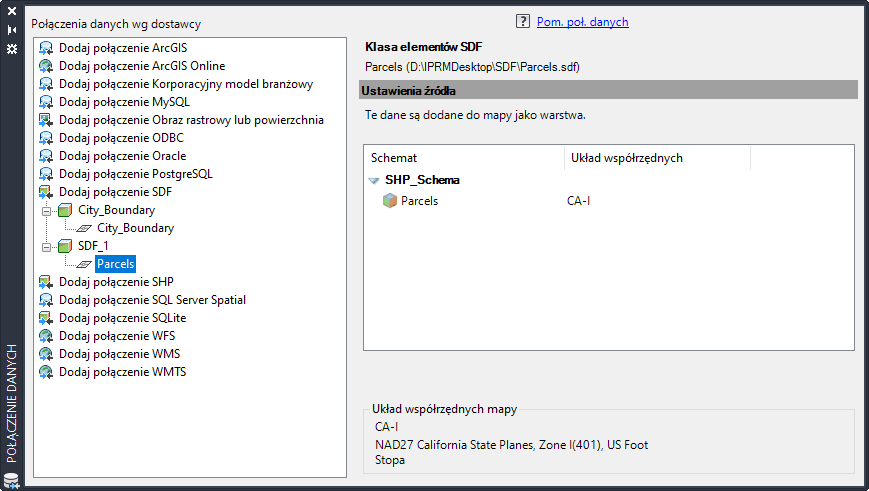Open the Pom. poł. danych help link
This screenshot has height=491, width=869.
point(583,22)
